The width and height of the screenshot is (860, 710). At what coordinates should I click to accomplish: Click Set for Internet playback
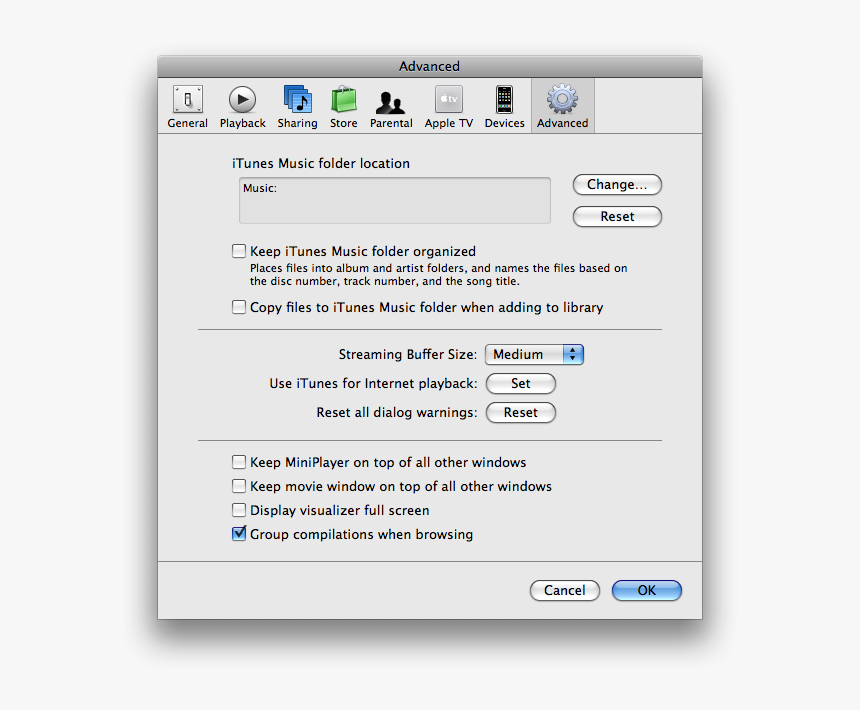click(x=521, y=383)
